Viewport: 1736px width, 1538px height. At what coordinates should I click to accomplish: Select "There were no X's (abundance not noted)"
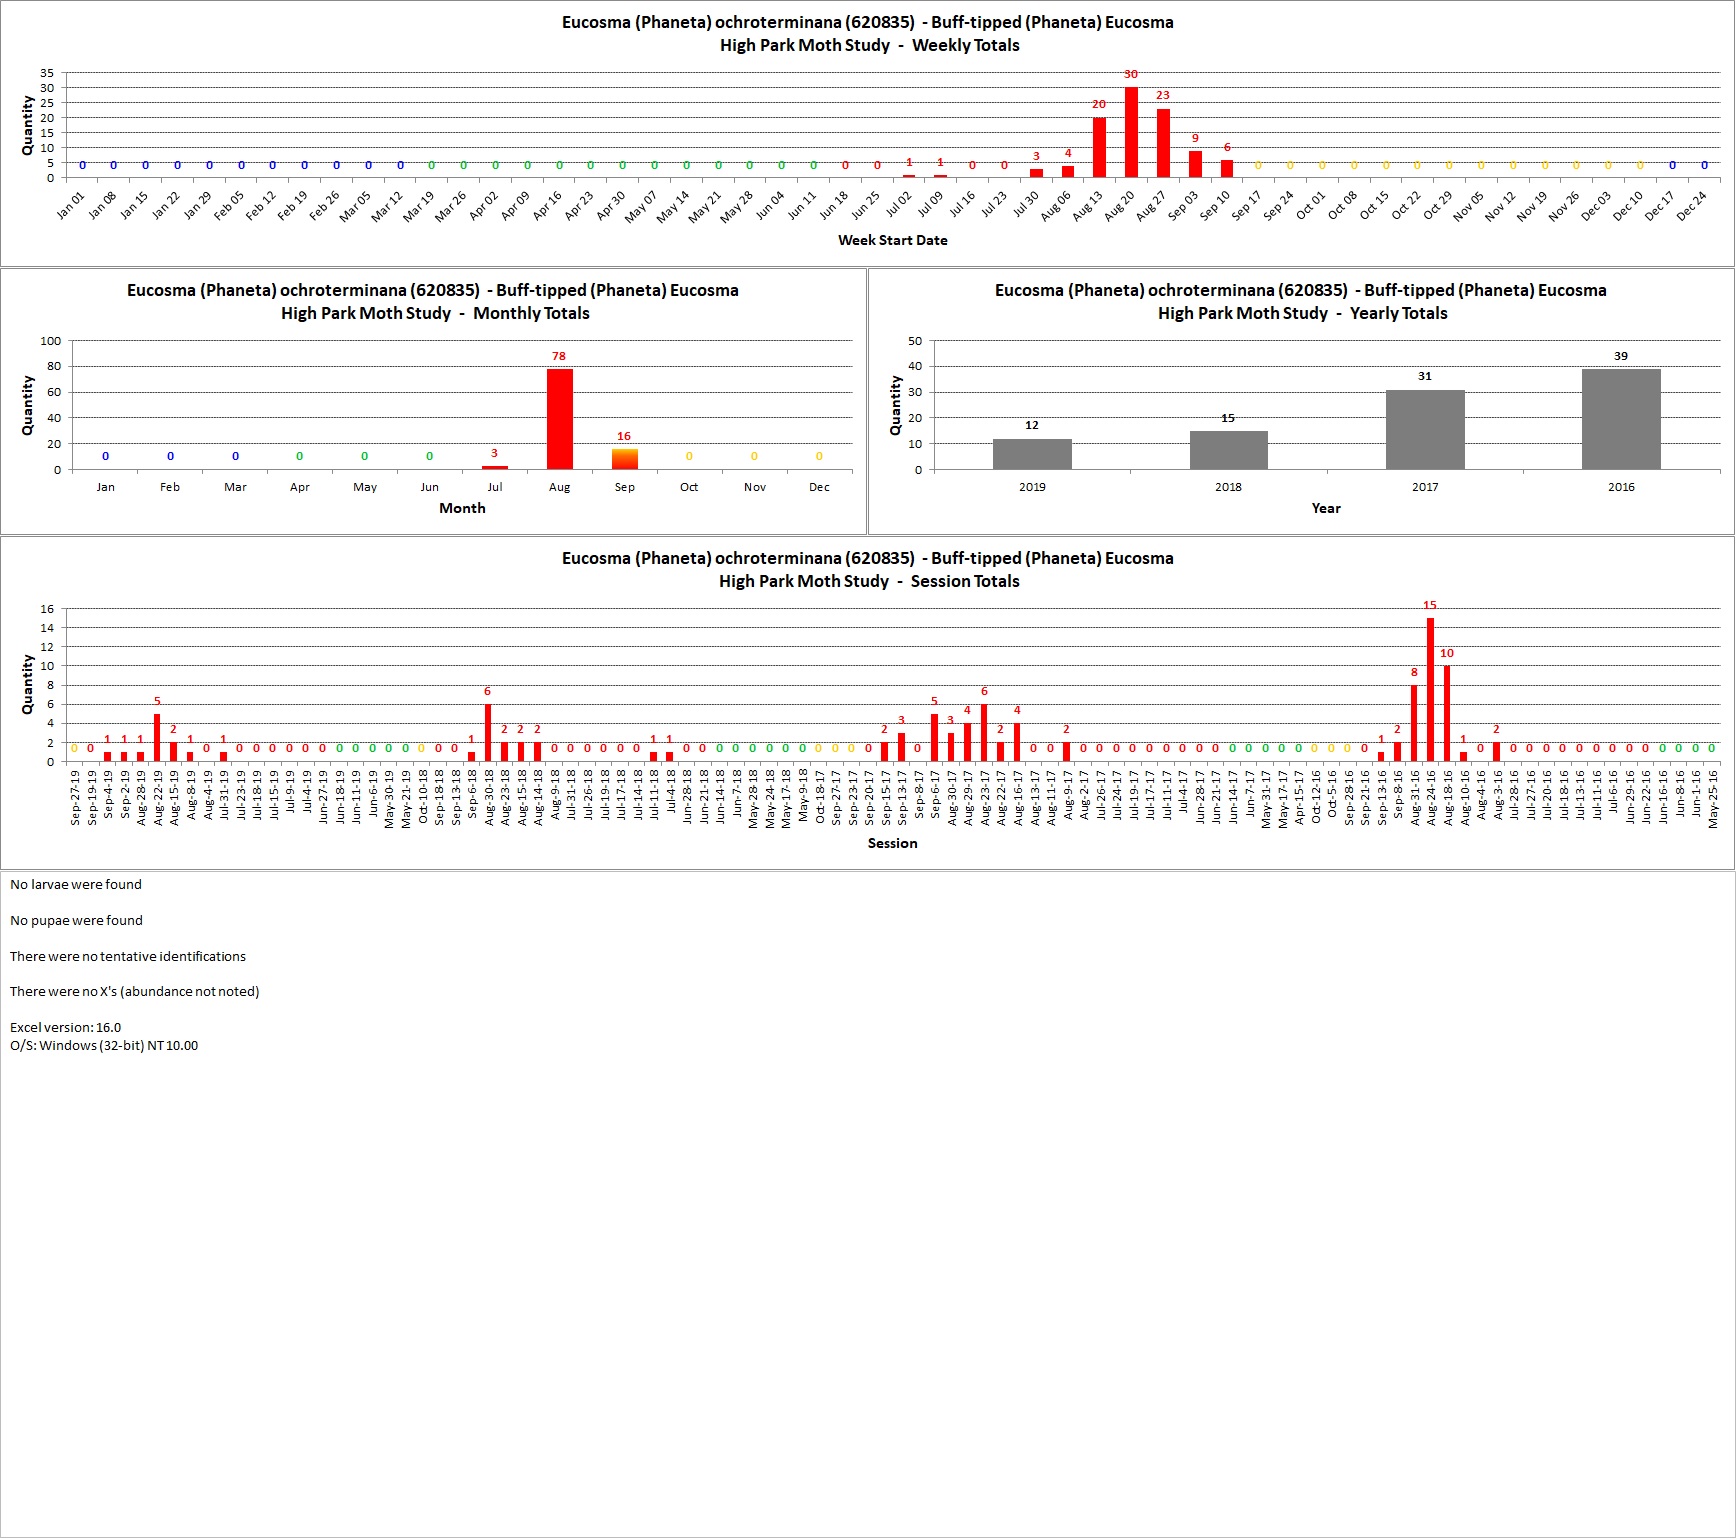pyautogui.click(x=135, y=991)
